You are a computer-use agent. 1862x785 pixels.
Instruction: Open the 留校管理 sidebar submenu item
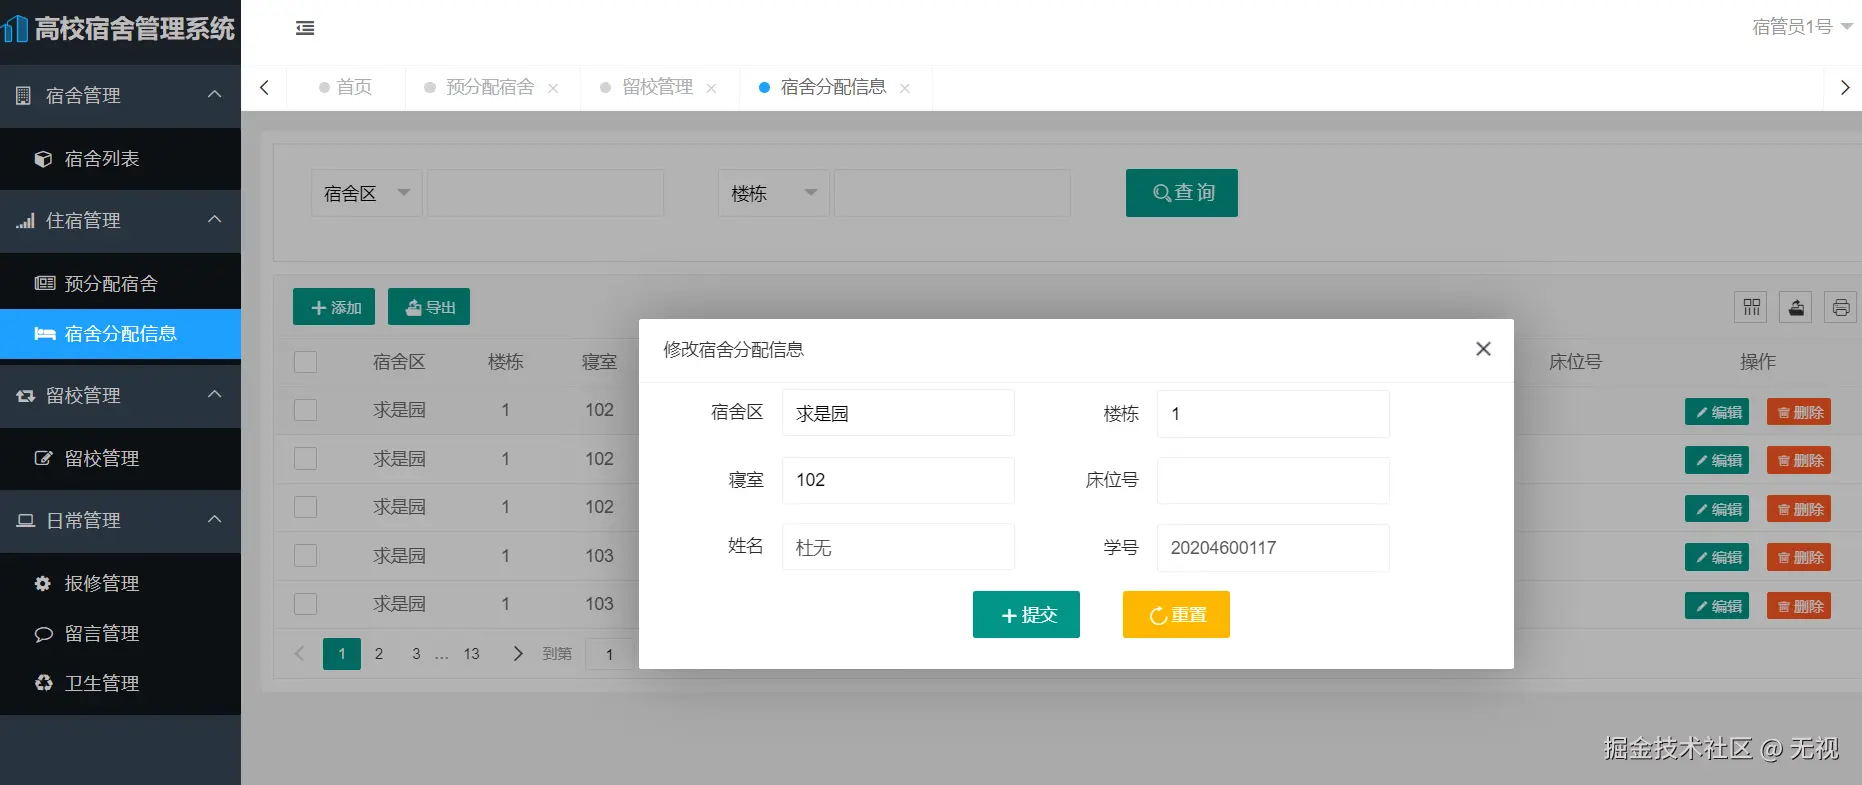tap(120, 459)
